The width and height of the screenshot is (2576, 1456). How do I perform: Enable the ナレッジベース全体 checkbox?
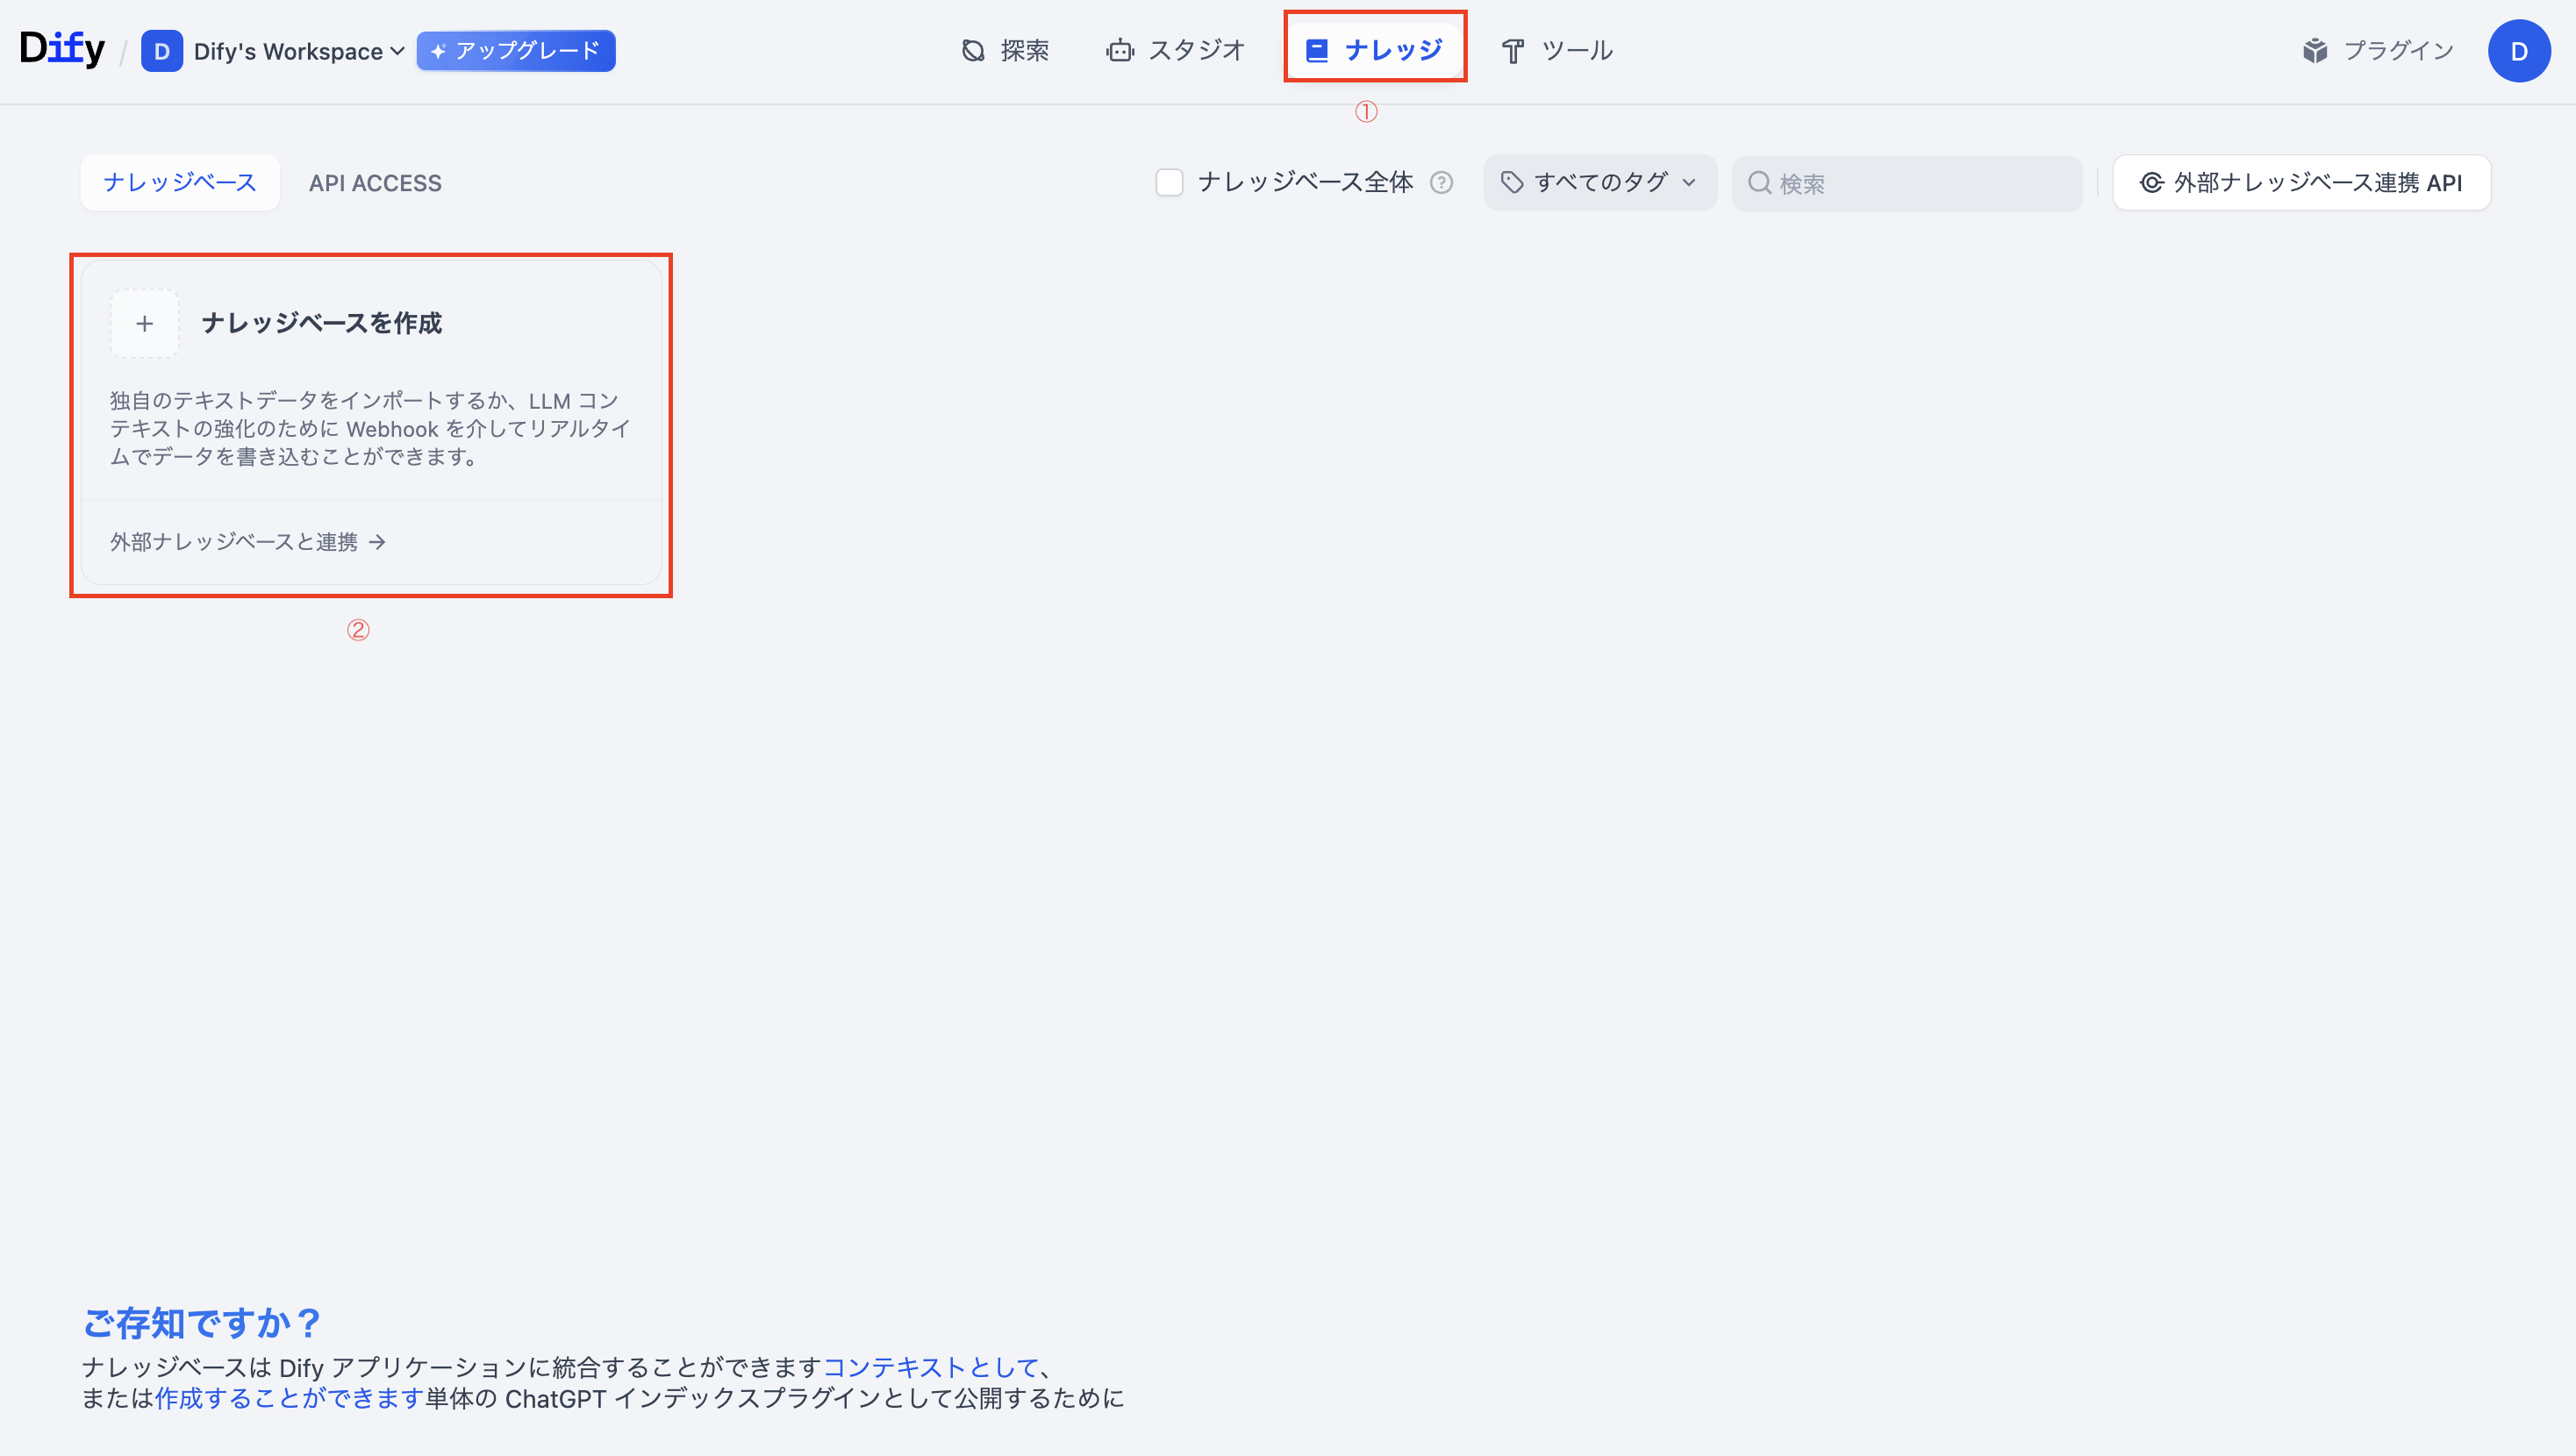tap(1169, 183)
